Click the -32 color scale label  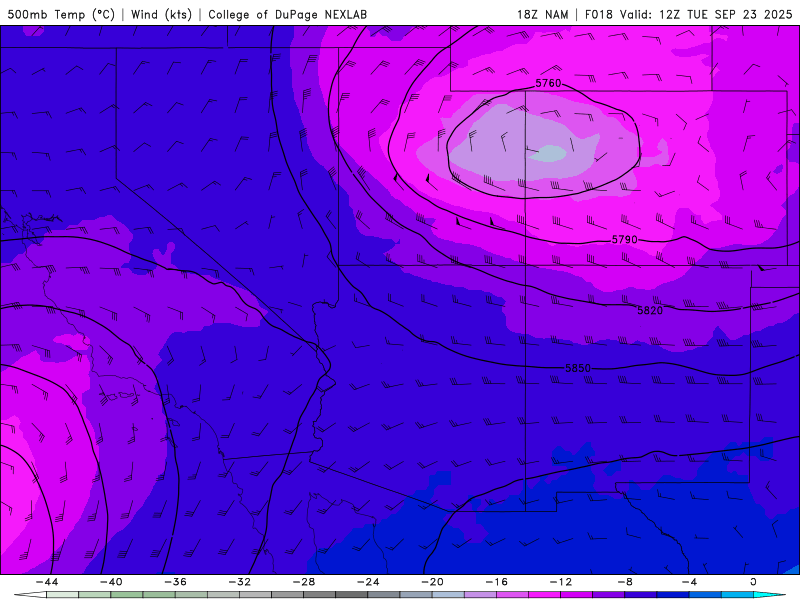point(240,582)
